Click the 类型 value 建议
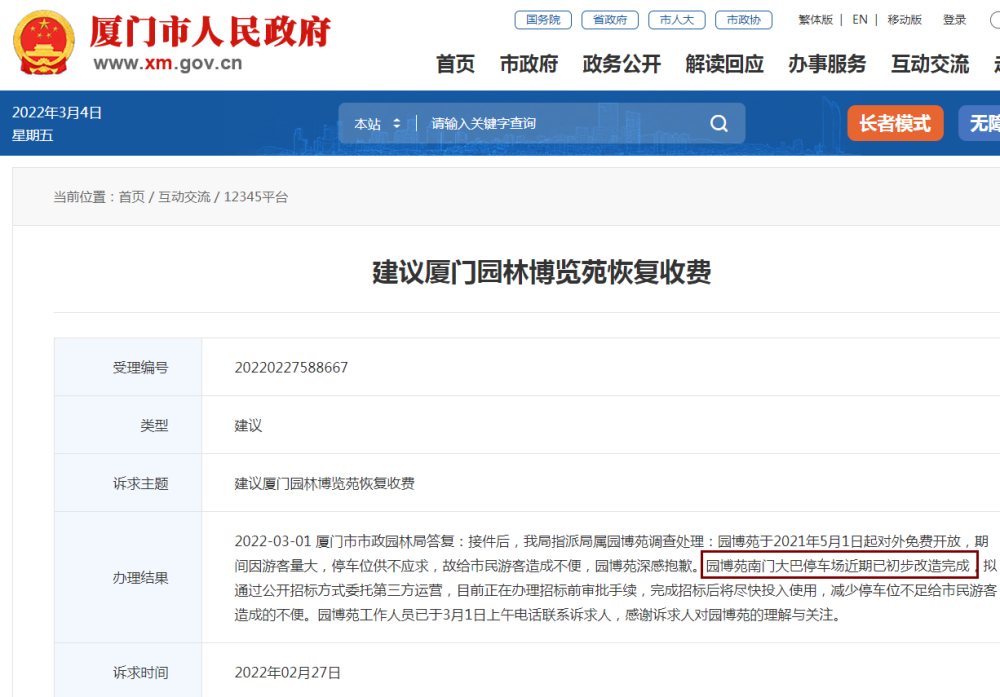The image size is (1000, 697). tap(248, 425)
